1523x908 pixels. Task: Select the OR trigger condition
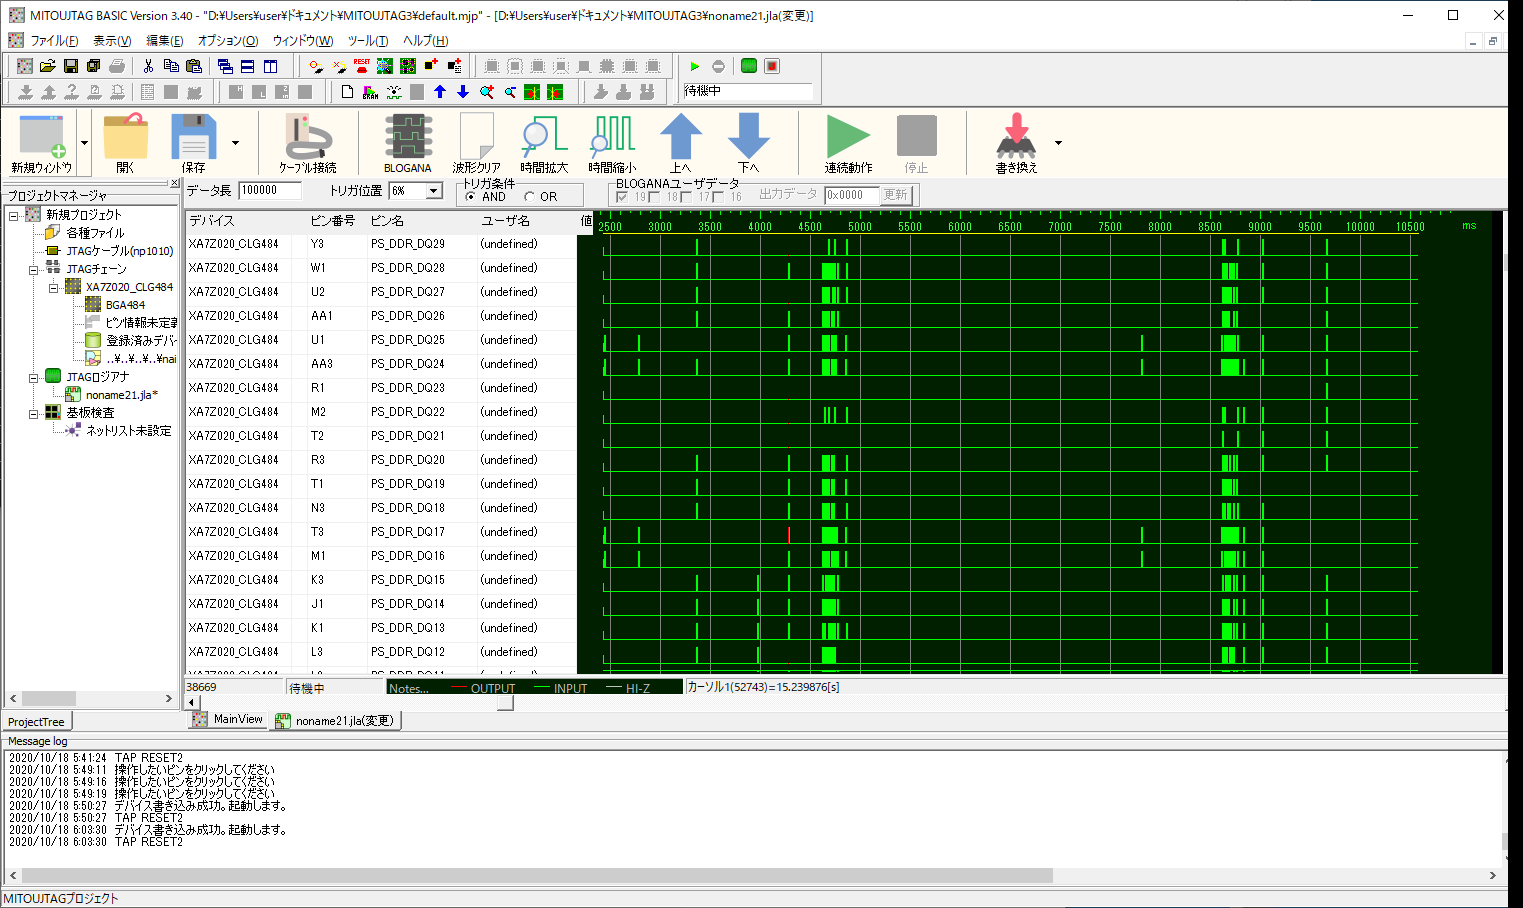[x=530, y=197]
